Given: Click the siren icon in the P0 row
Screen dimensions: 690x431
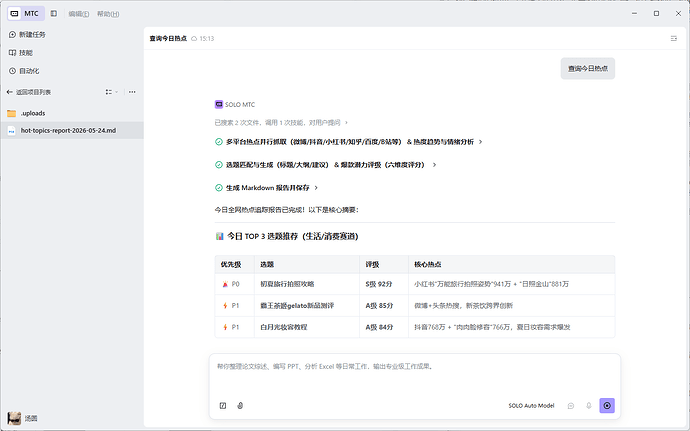Looking at the screenshot, I should coord(225,284).
